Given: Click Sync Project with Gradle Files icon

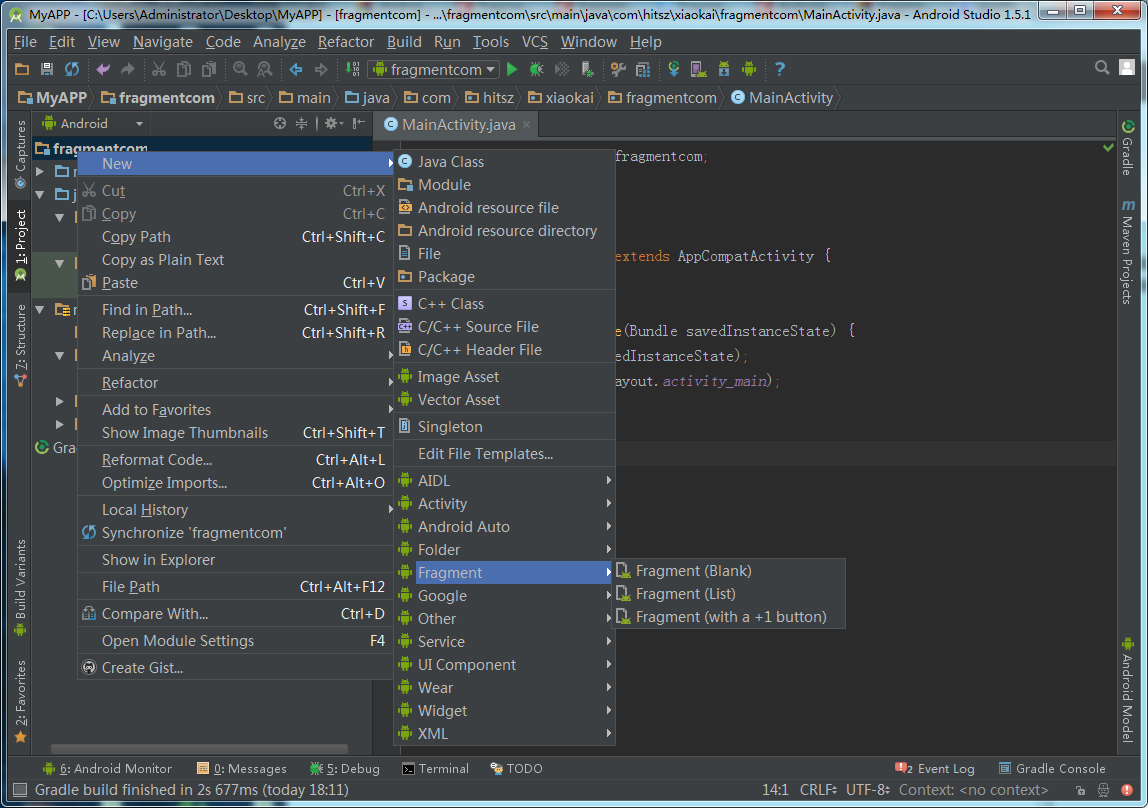Looking at the screenshot, I should (x=674, y=70).
